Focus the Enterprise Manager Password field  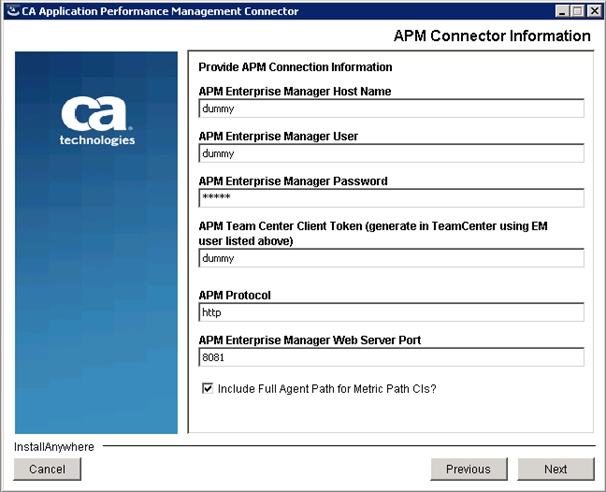click(x=391, y=198)
